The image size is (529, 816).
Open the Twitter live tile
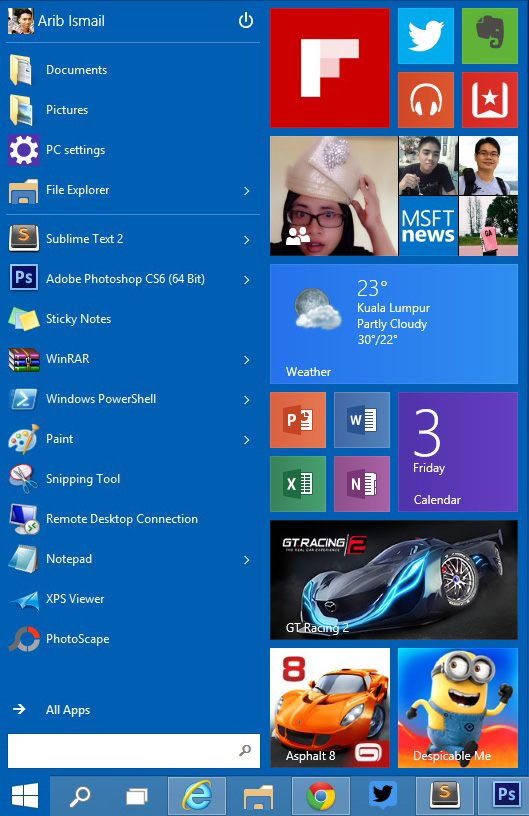(x=425, y=36)
